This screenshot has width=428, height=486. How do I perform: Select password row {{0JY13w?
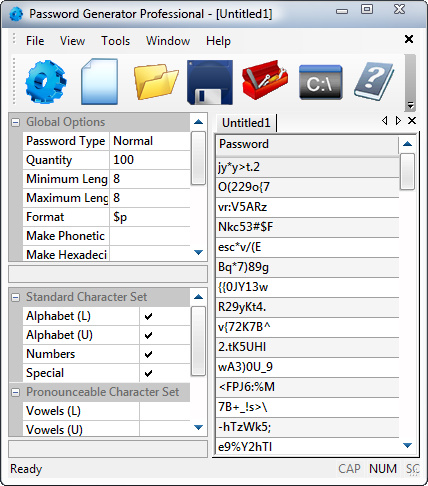(307, 287)
